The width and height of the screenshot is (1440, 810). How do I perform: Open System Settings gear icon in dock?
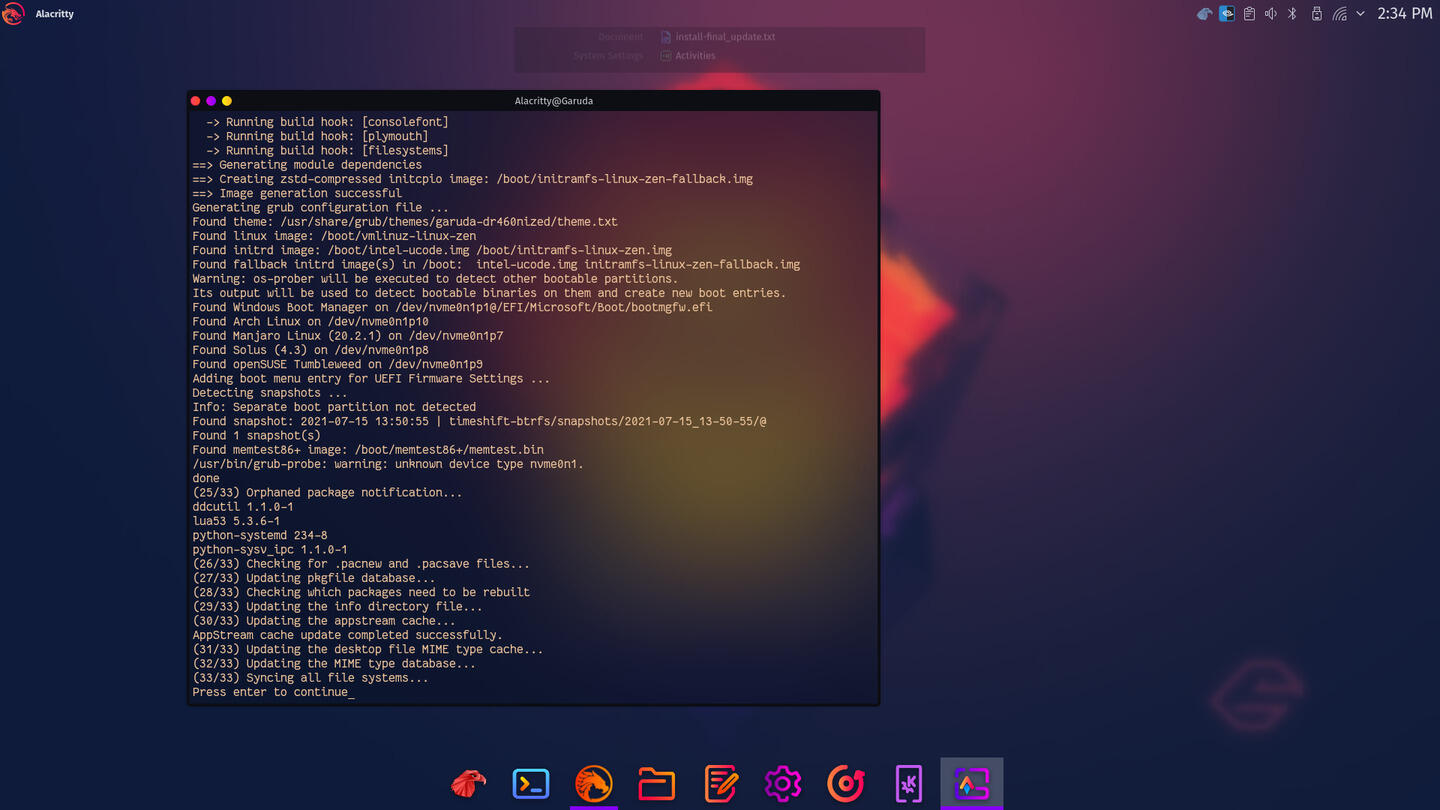783,783
